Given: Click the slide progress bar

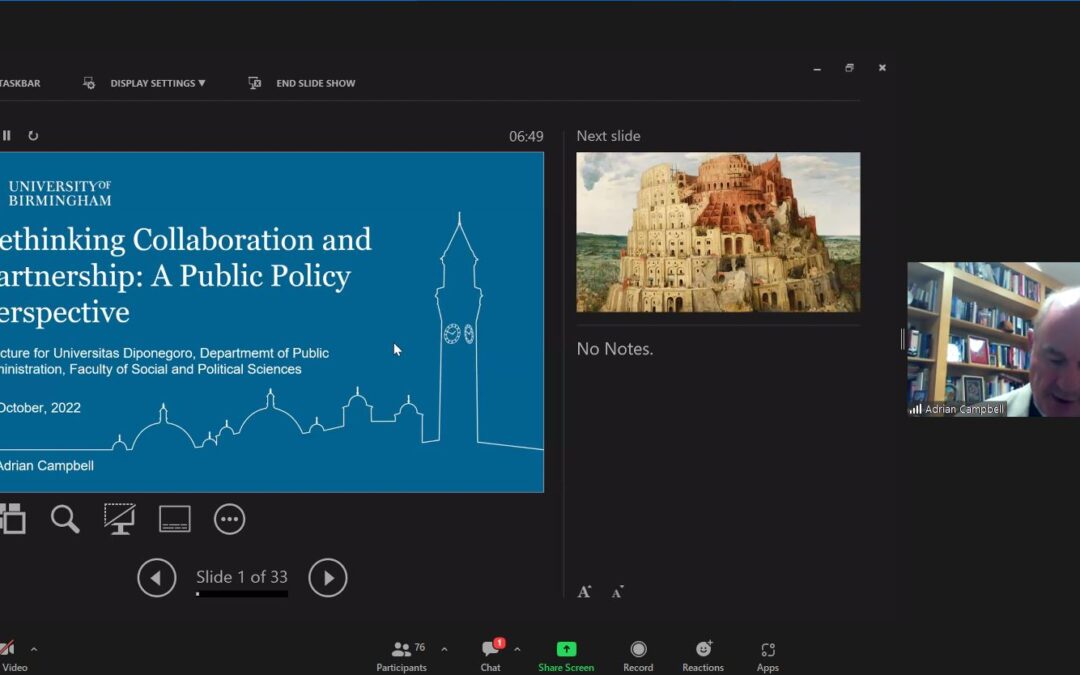Looking at the screenshot, I should (x=242, y=594).
